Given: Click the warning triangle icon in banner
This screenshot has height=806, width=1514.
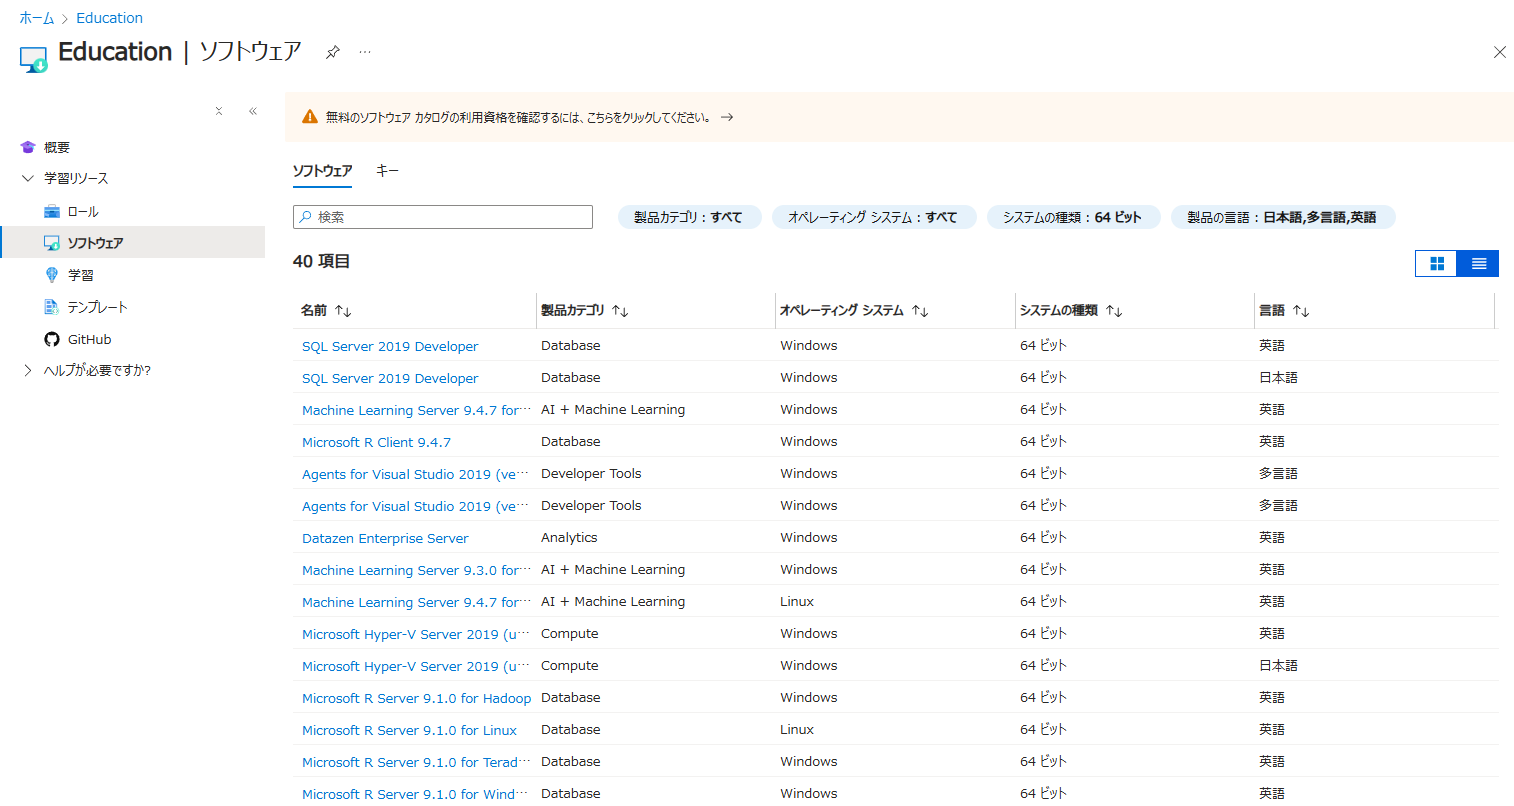Looking at the screenshot, I should click(x=310, y=117).
